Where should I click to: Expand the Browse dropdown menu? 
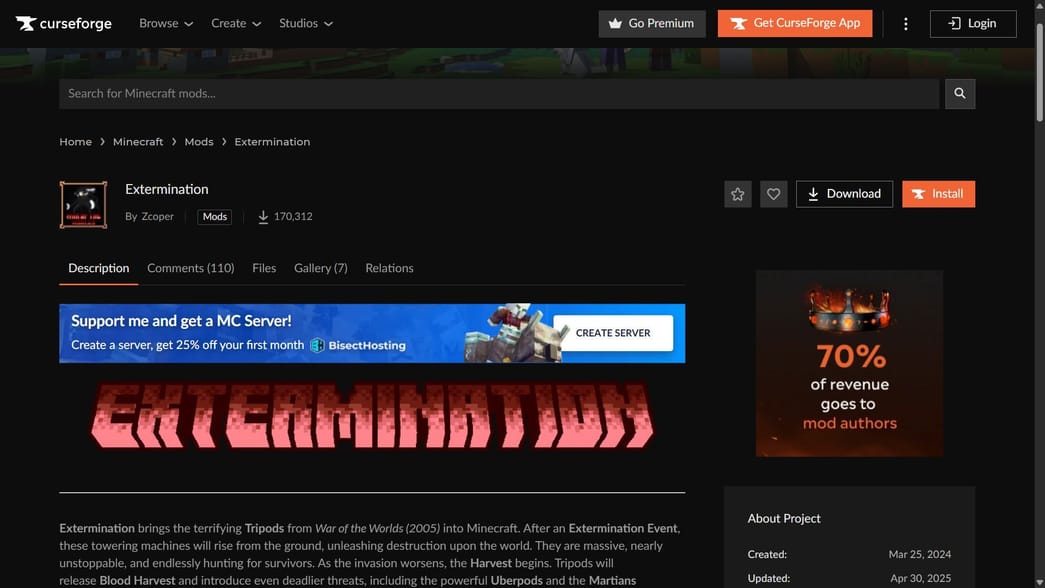coord(165,22)
